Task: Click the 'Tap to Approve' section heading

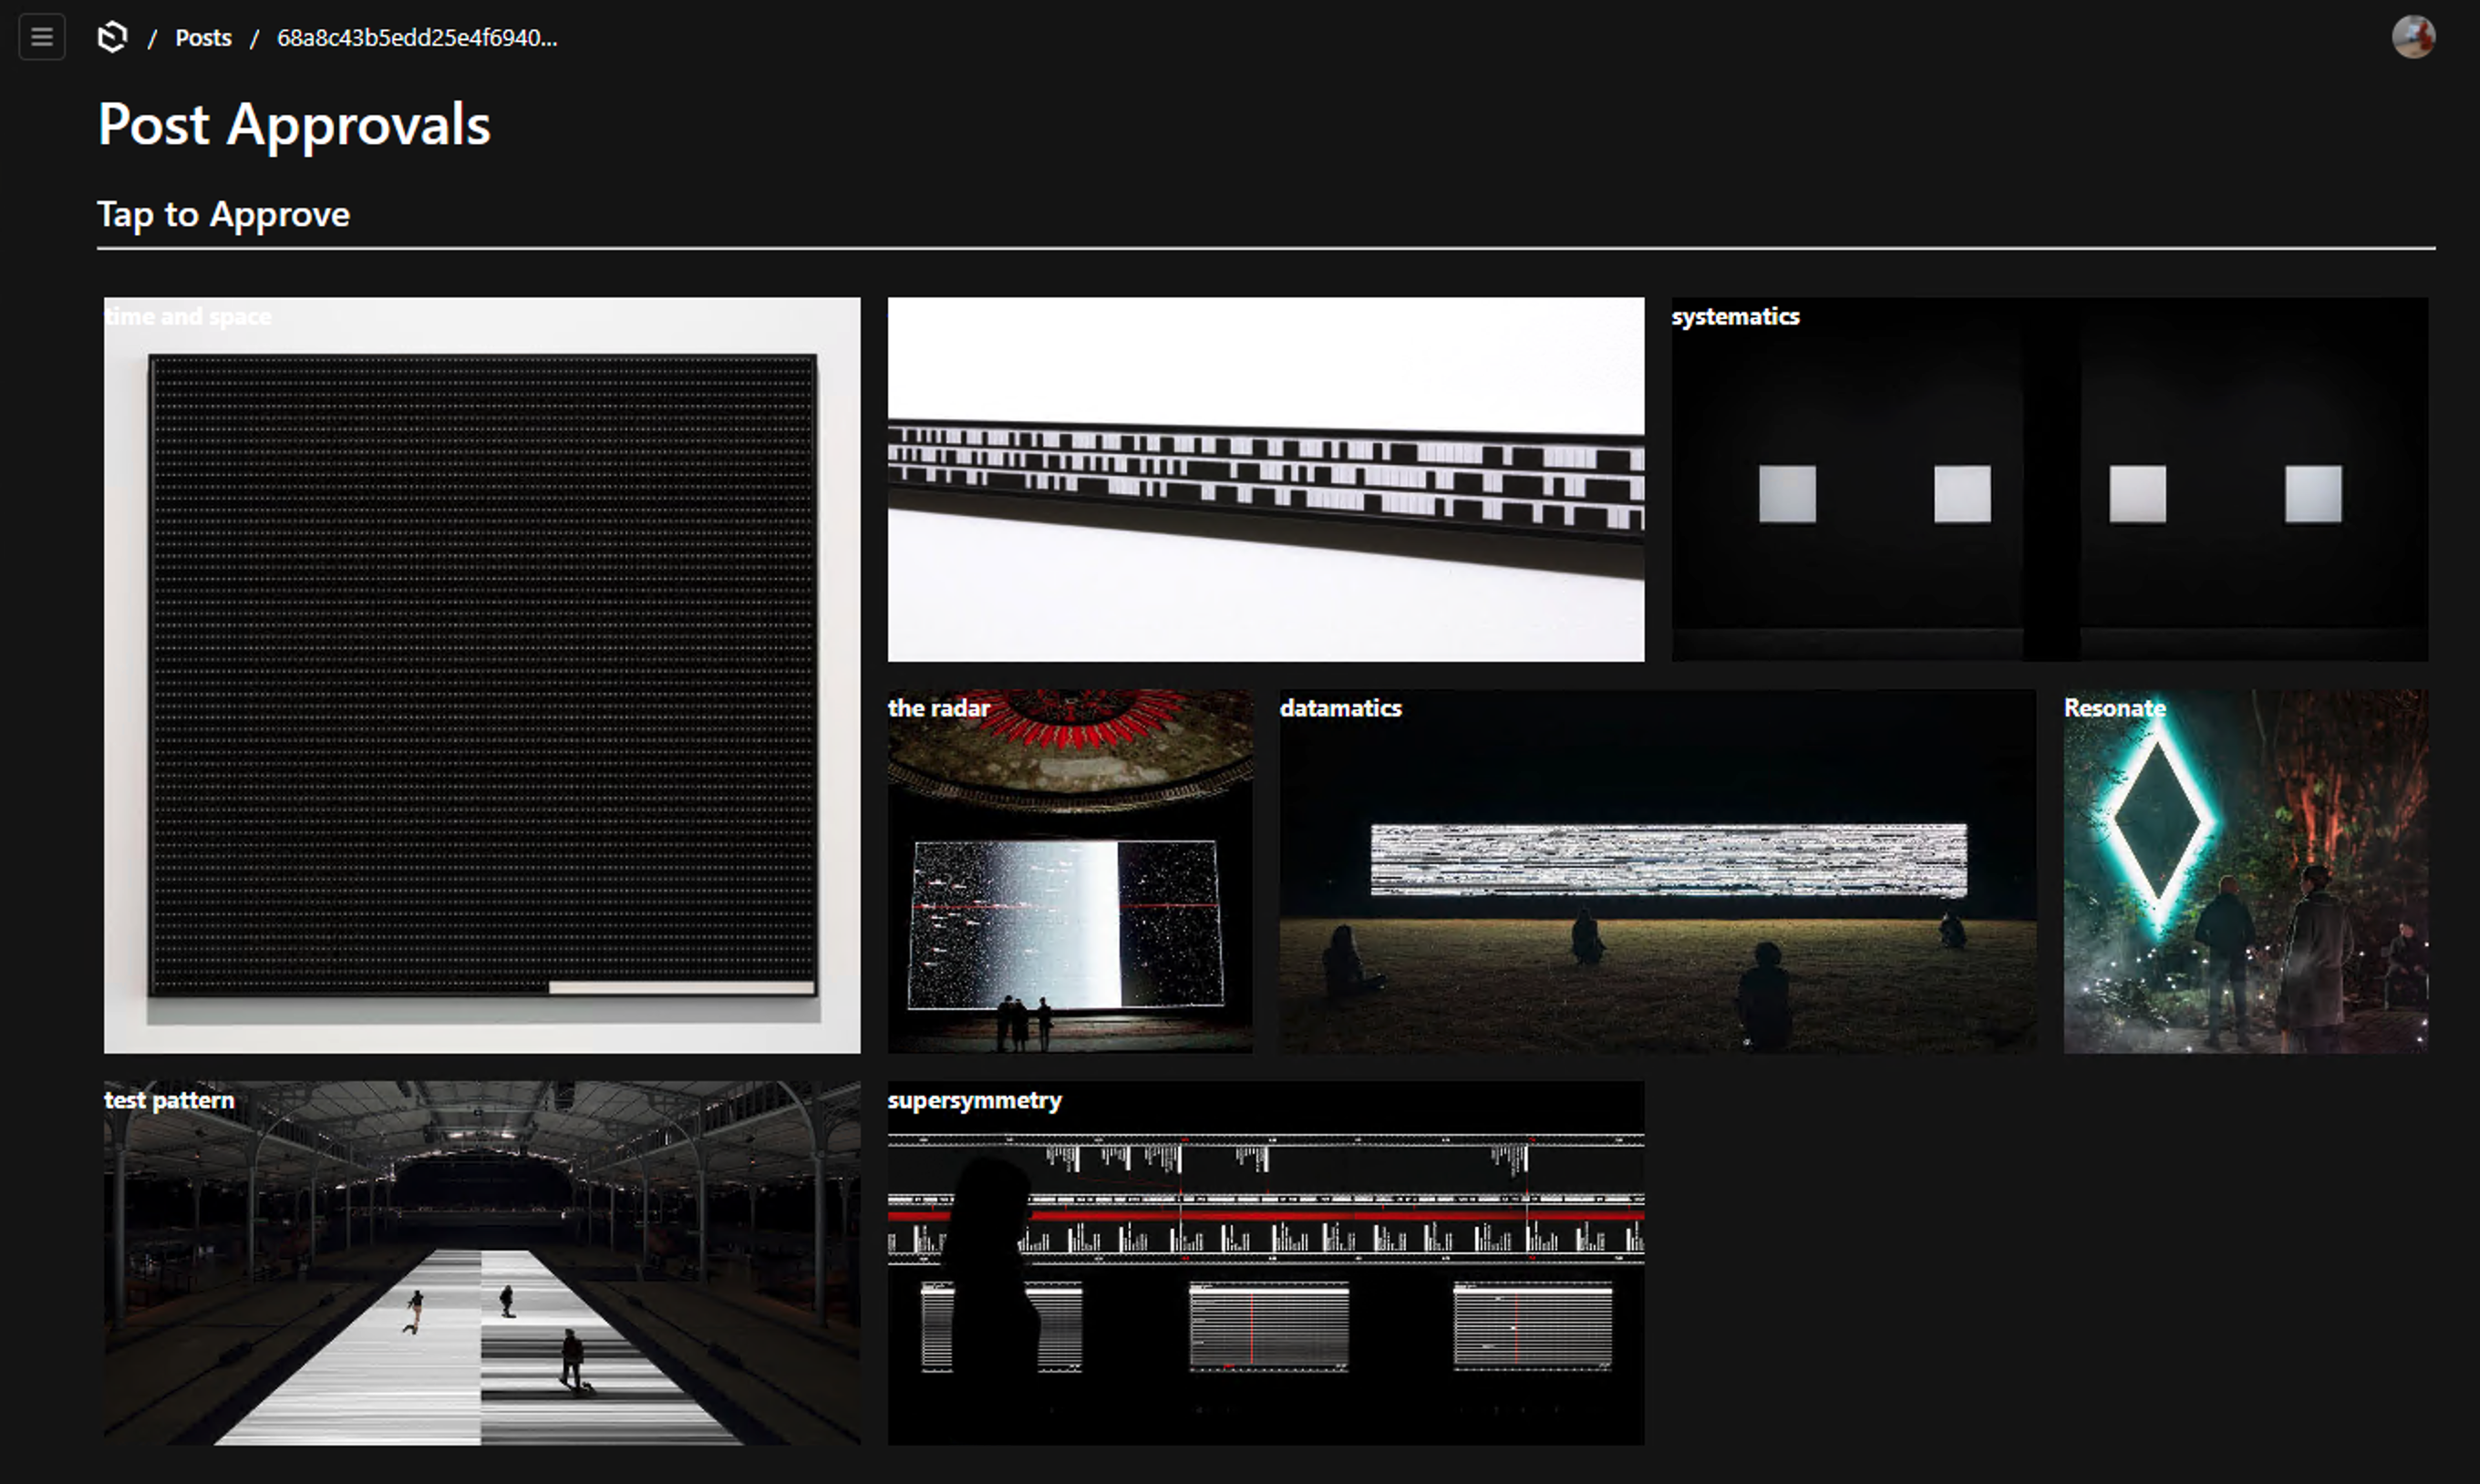Action: 223,214
